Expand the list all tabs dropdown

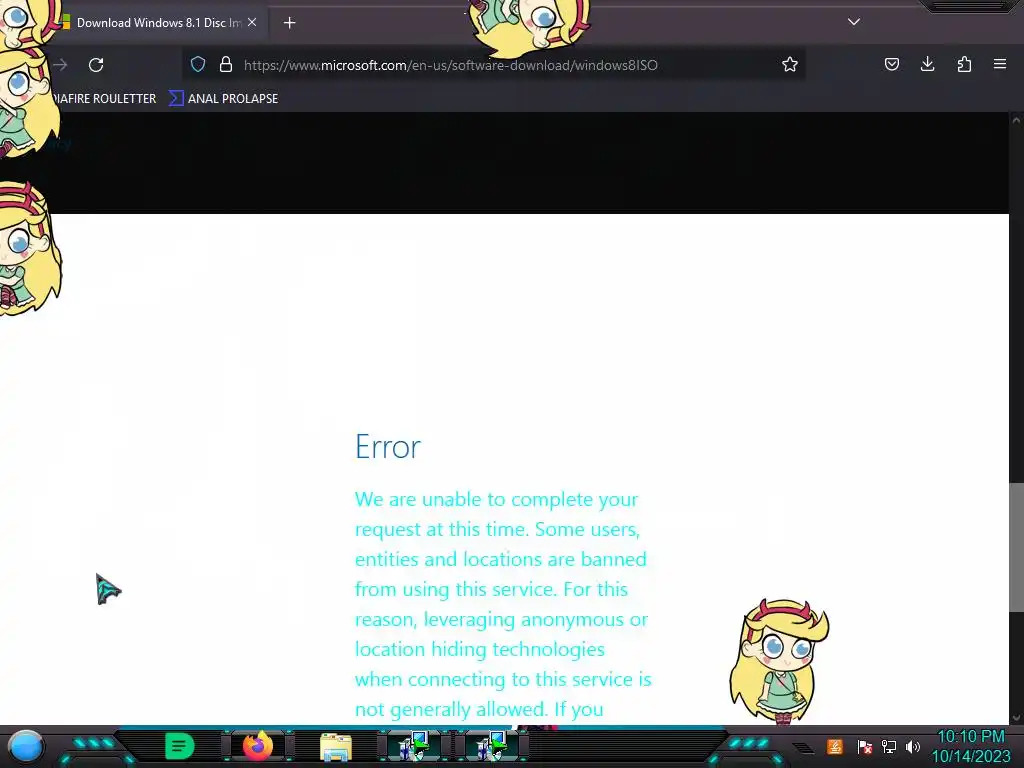(854, 22)
